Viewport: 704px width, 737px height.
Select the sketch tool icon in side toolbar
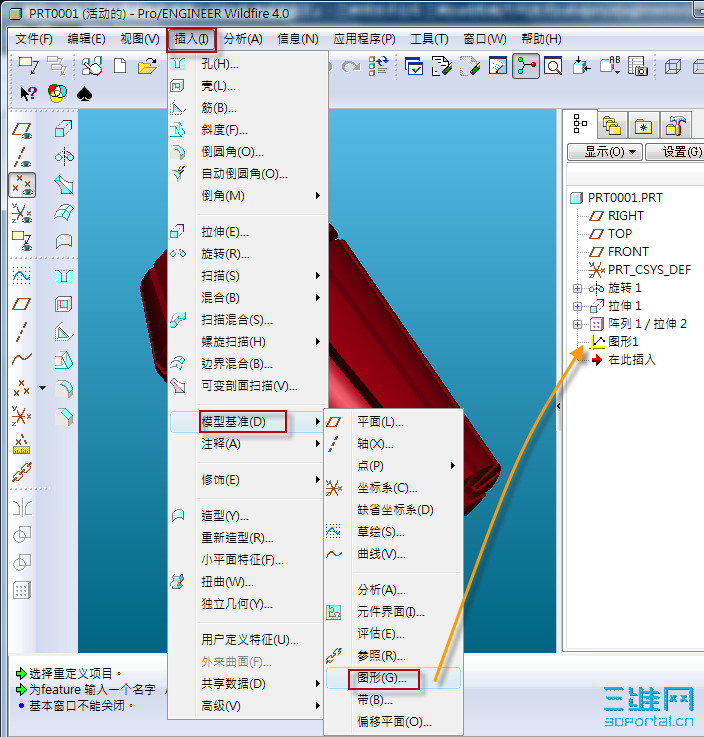21,276
